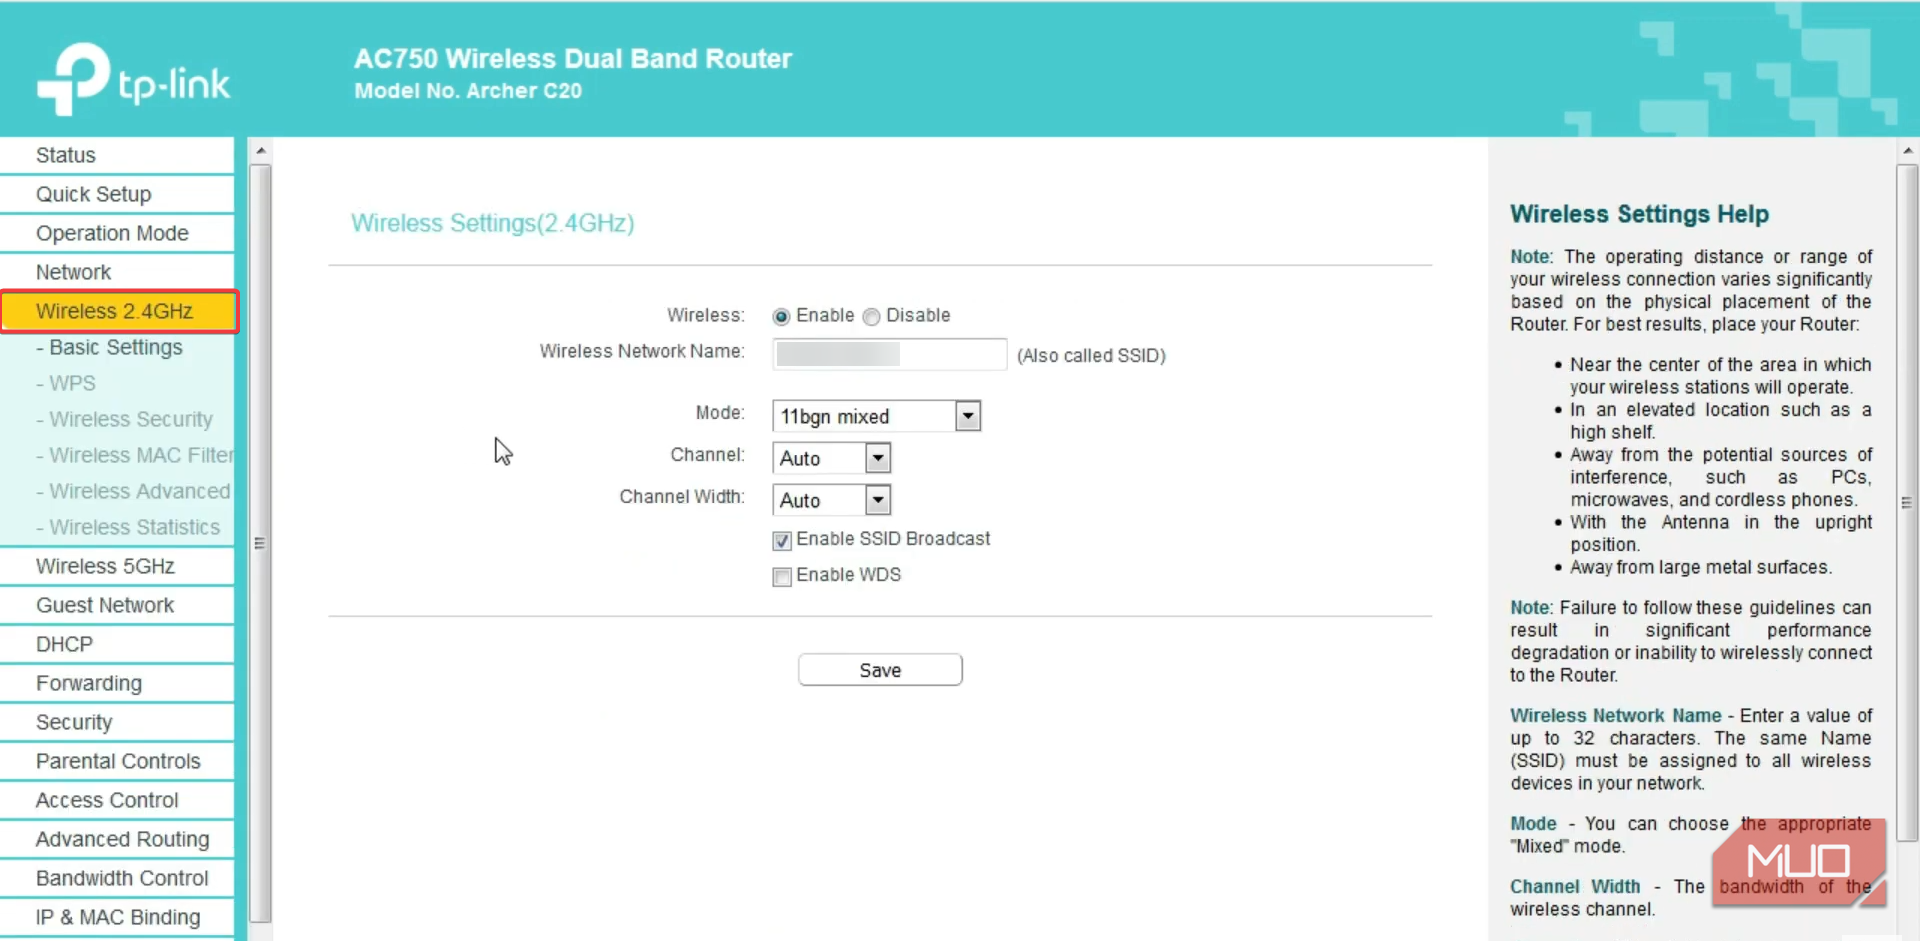Open Wireless Security submenu
1920x941 pixels.
(x=124, y=419)
